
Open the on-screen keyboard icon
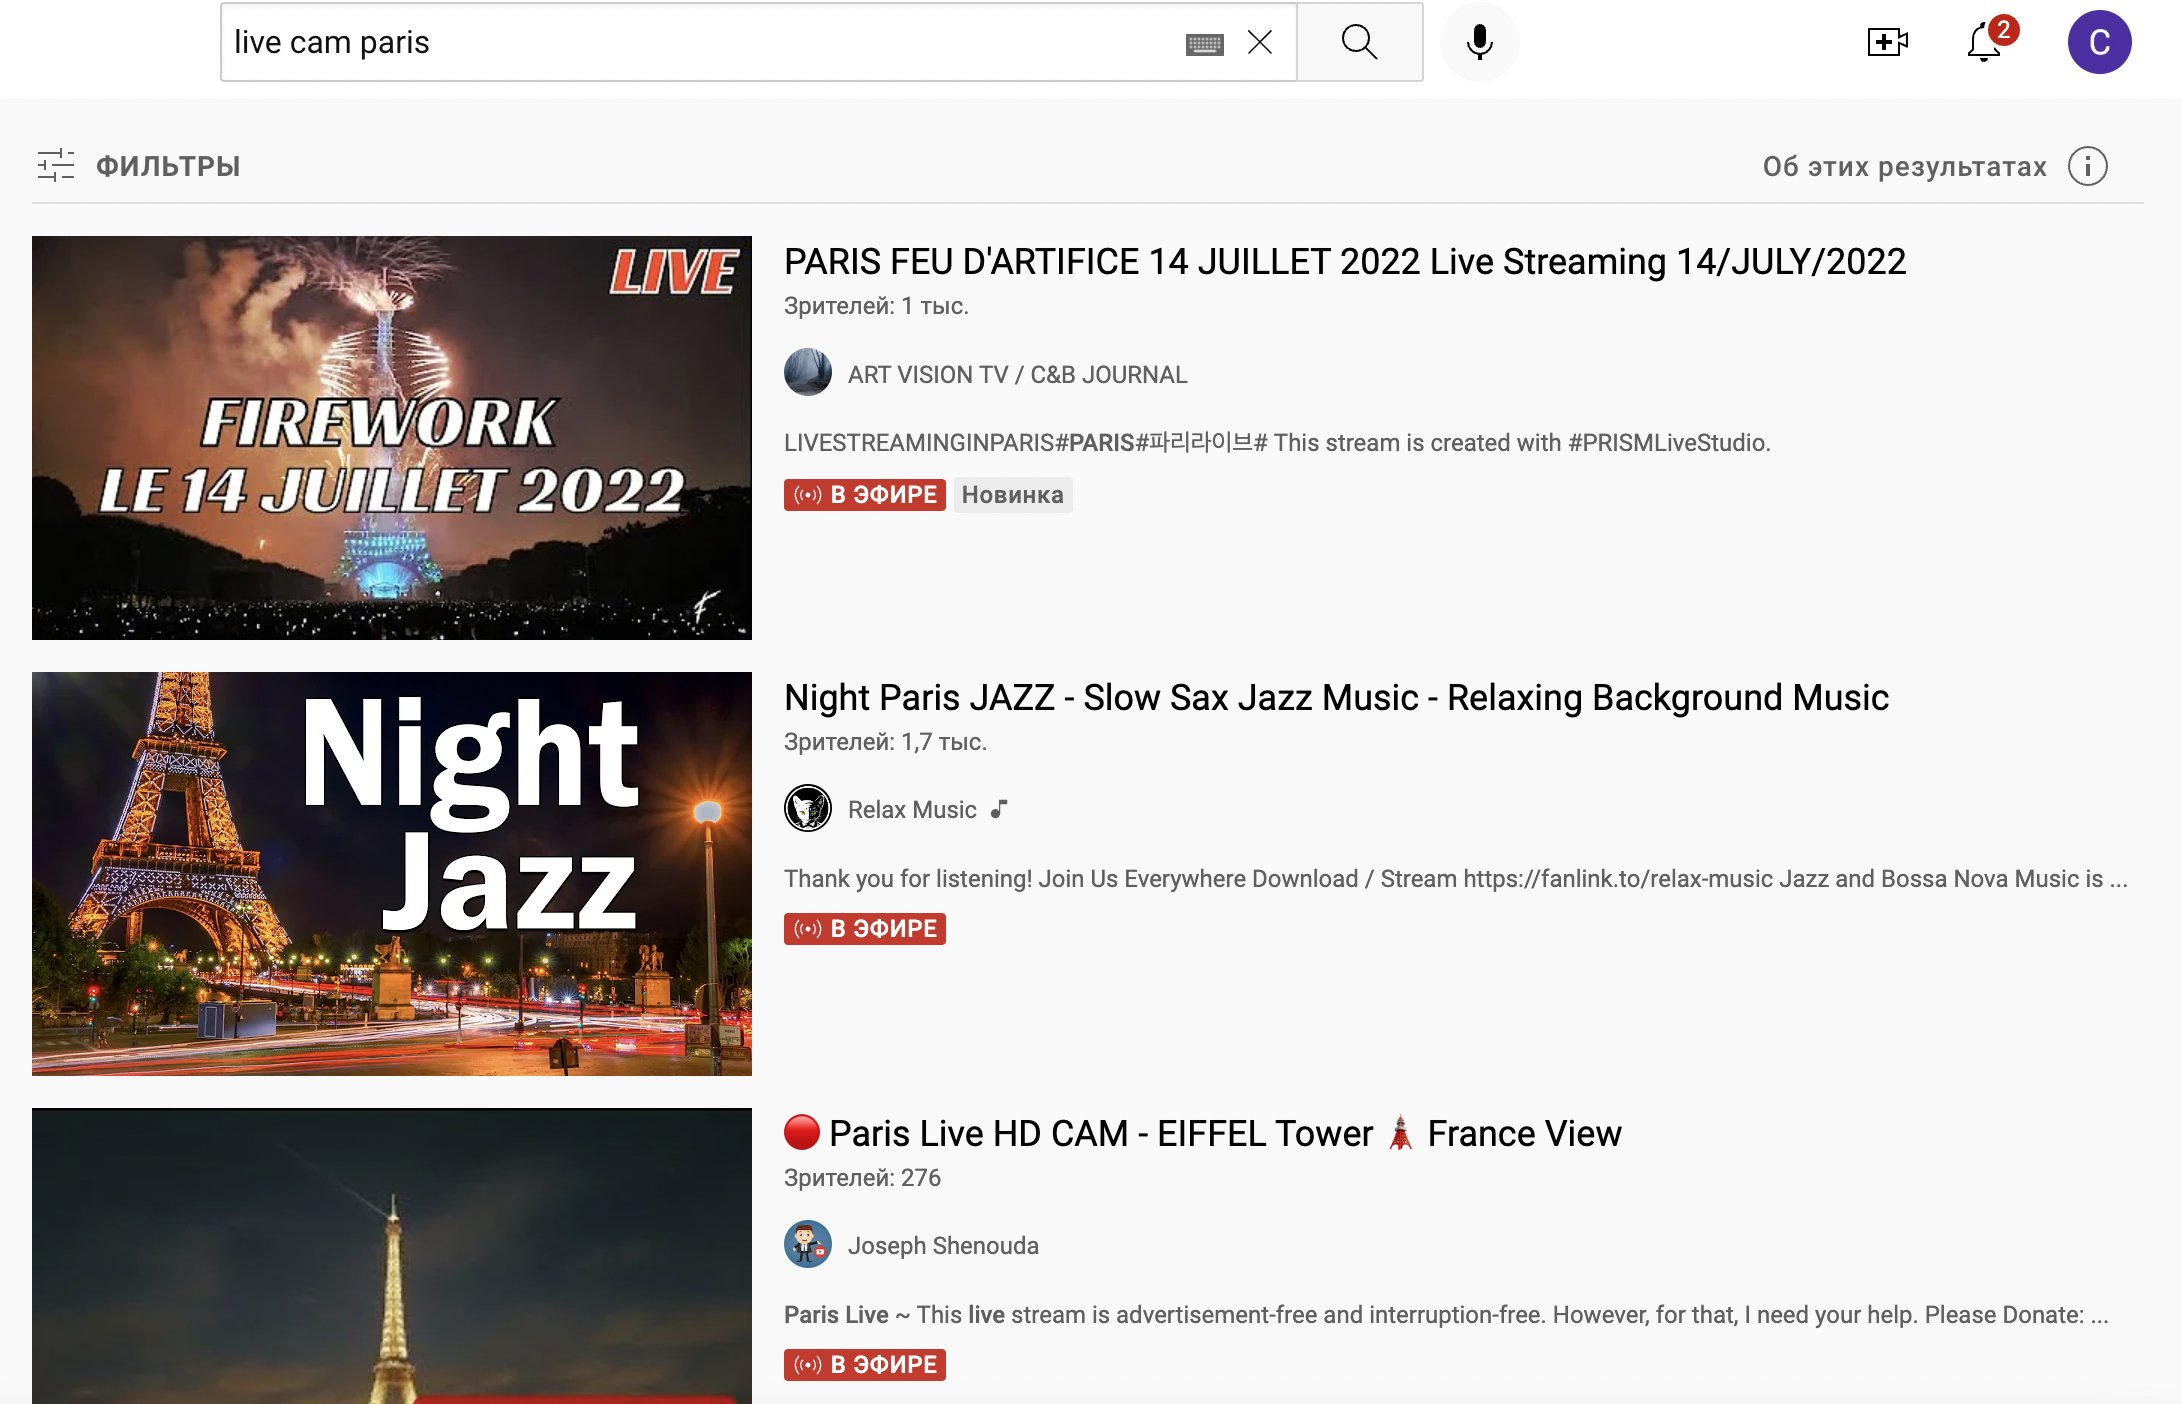[1204, 44]
